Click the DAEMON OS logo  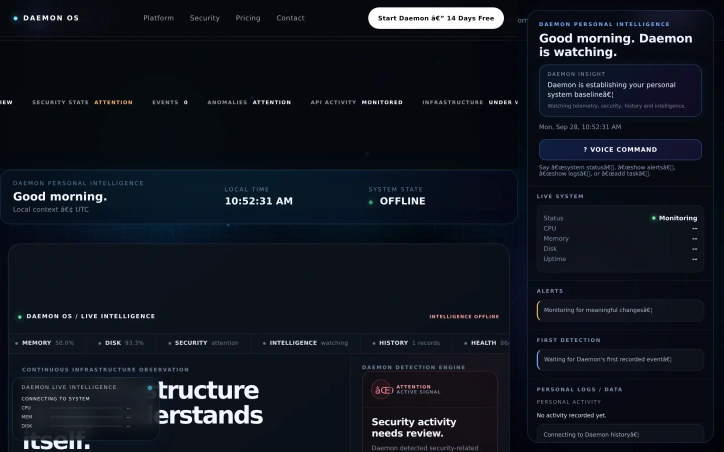click(46, 18)
